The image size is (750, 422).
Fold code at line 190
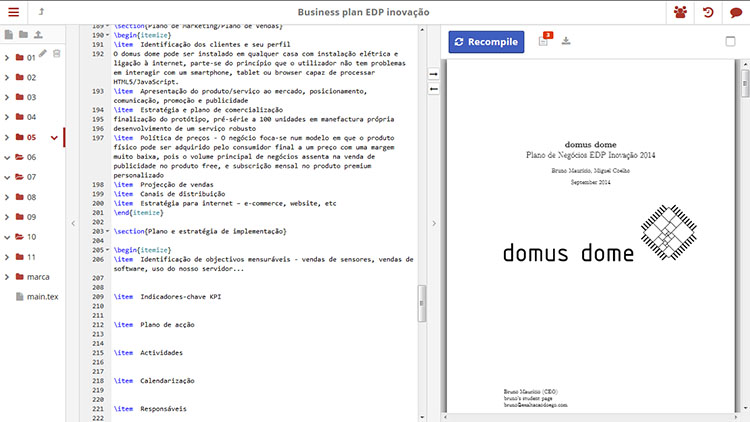tap(108, 35)
